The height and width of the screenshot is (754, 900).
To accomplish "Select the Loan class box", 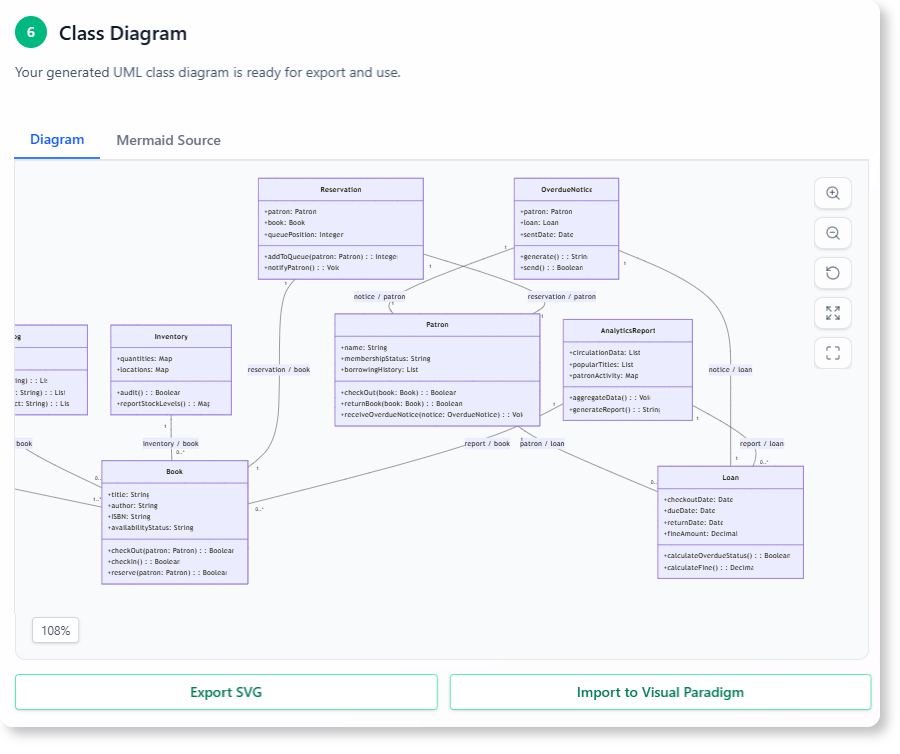I will point(730,520).
